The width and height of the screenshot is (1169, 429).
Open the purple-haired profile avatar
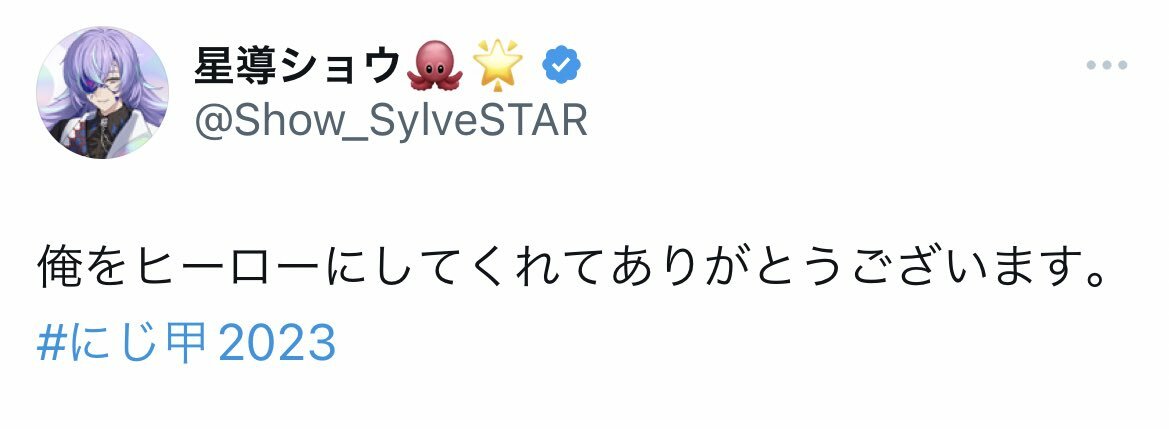(x=102, y=93)
